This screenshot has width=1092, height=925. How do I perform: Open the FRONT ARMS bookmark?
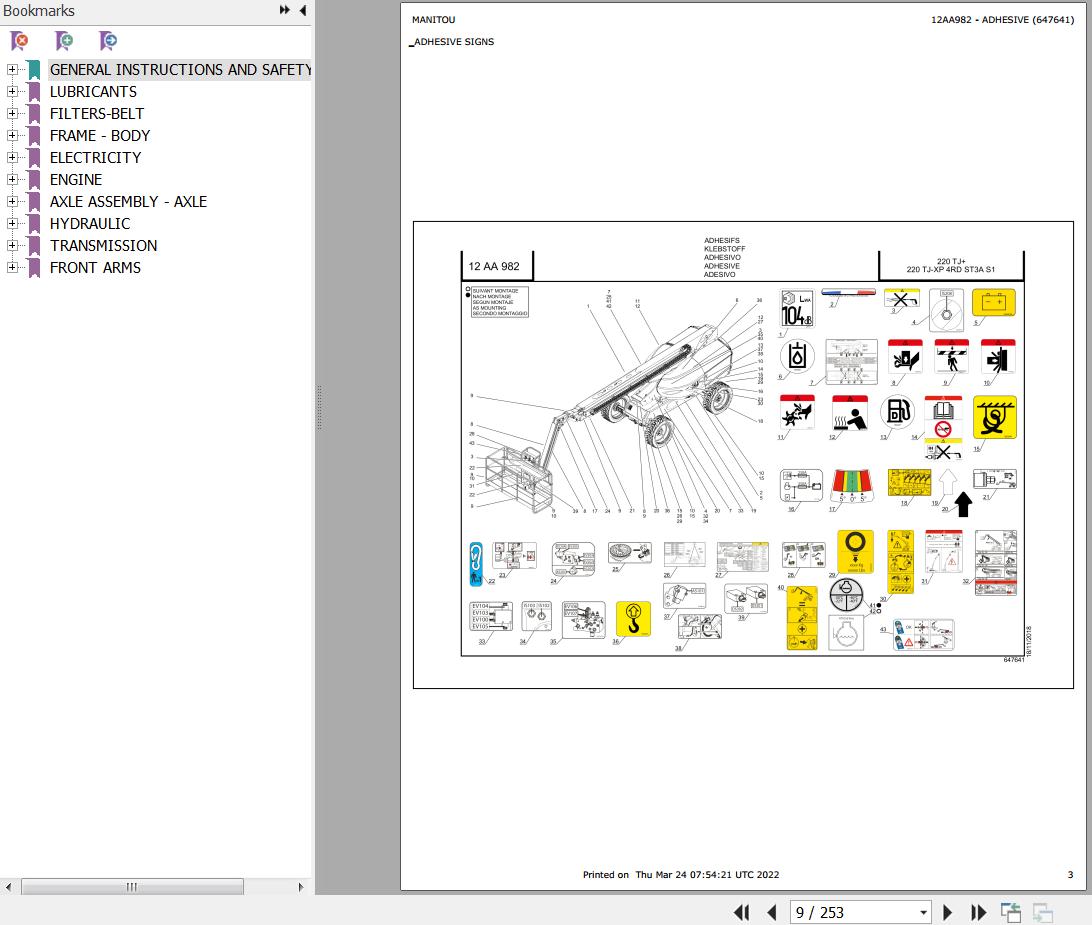click(x=95, y=267)
